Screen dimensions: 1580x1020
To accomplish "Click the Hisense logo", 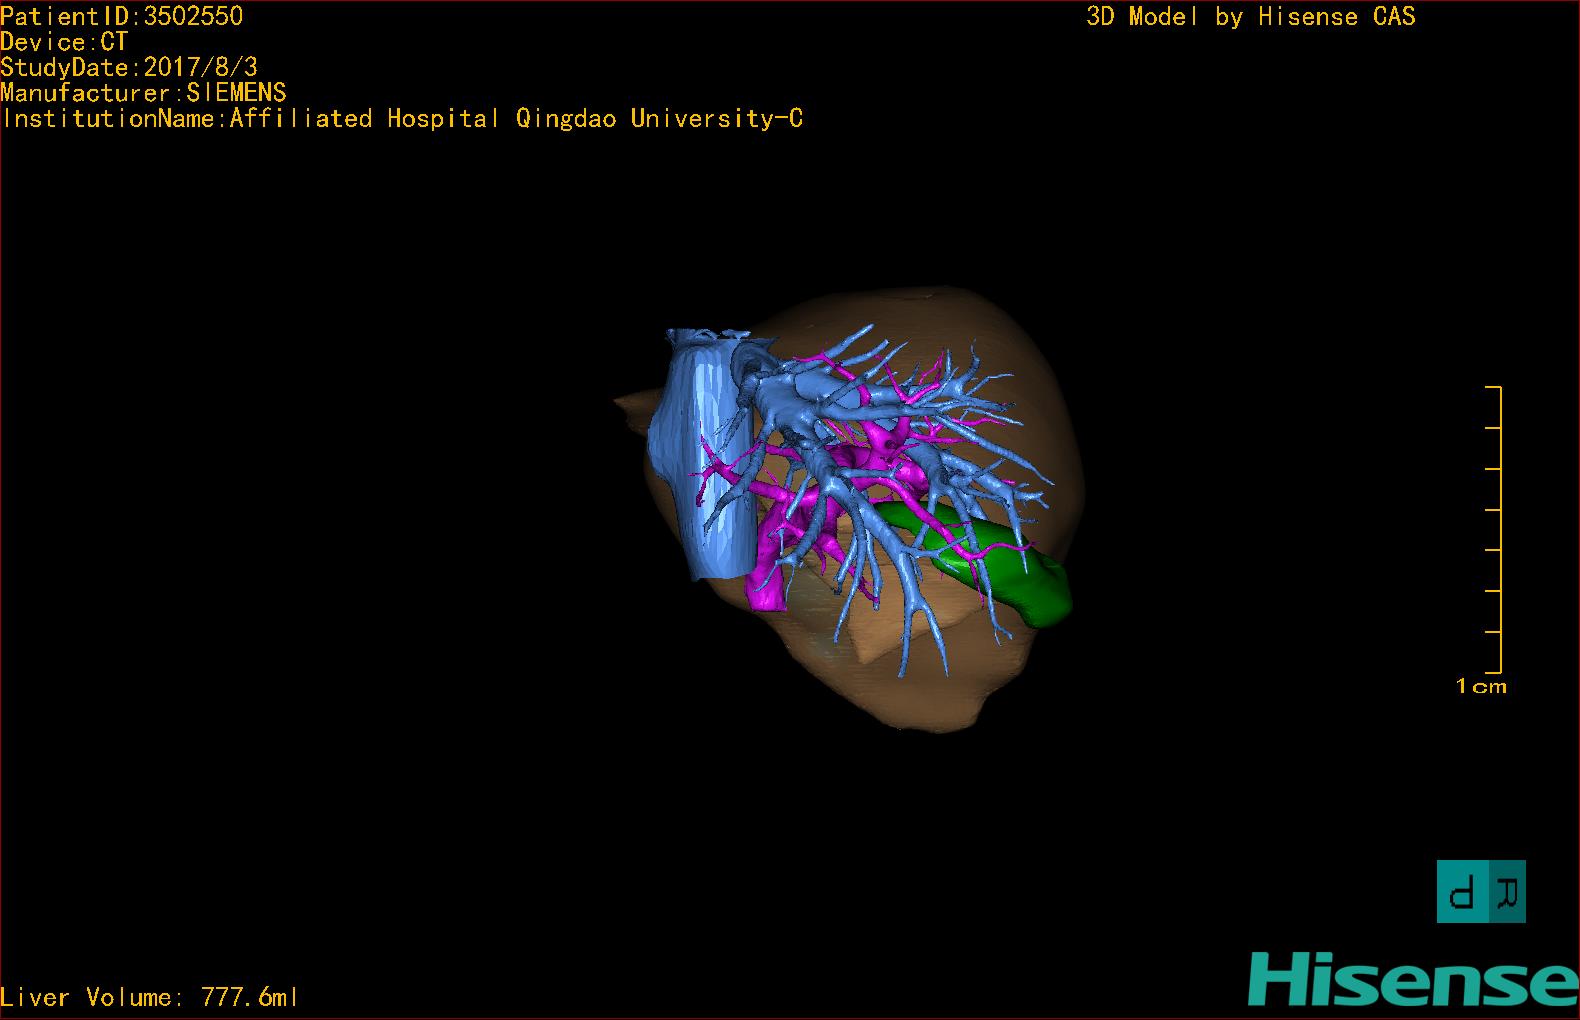I will click(1413, 979).
